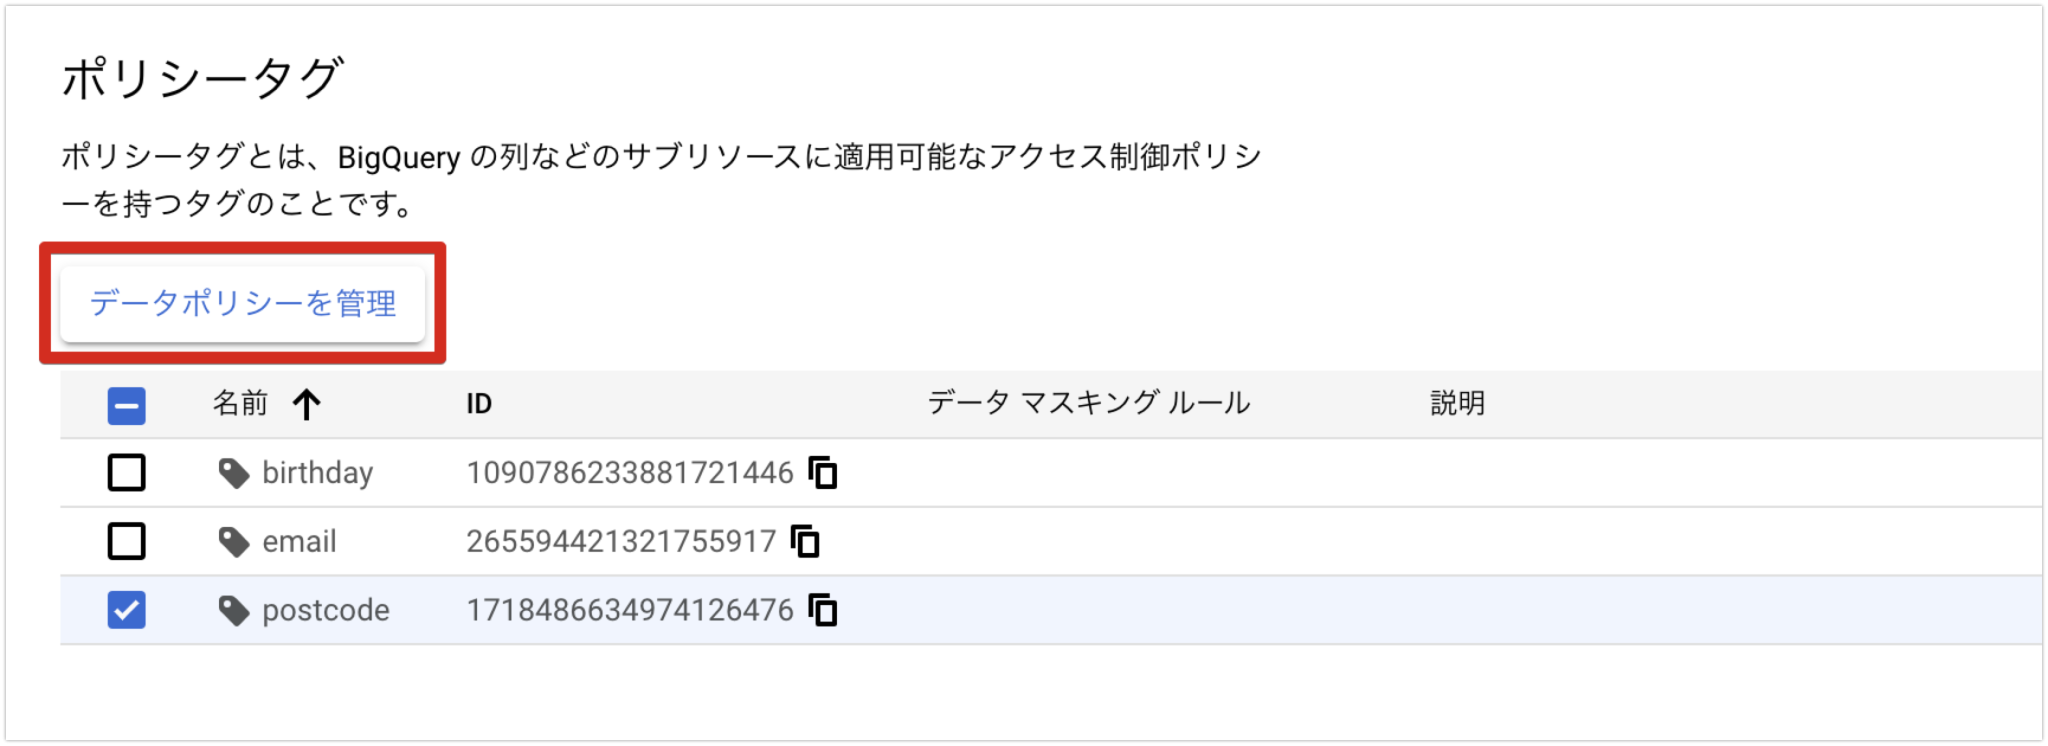Image resolution: width=2048 pixels, height=746 pixels.
Task: Copy the email policy tag ID
Action: coord(806,541)
